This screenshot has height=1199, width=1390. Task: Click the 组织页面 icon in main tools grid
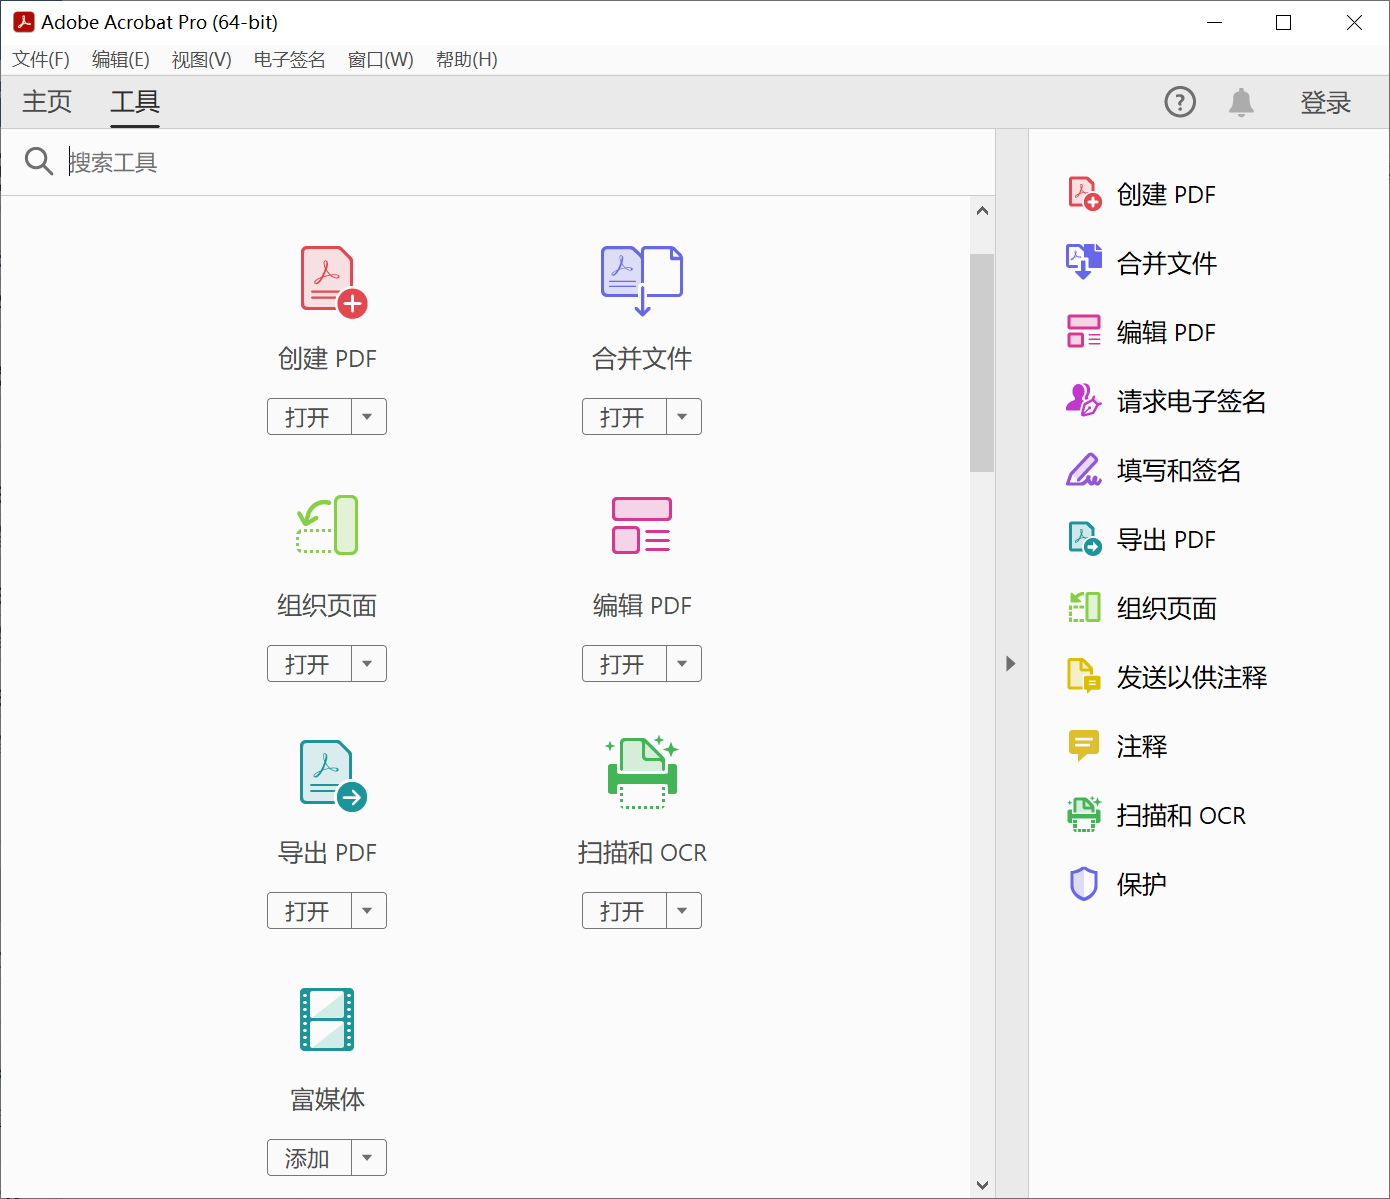[x=327, y=525]
